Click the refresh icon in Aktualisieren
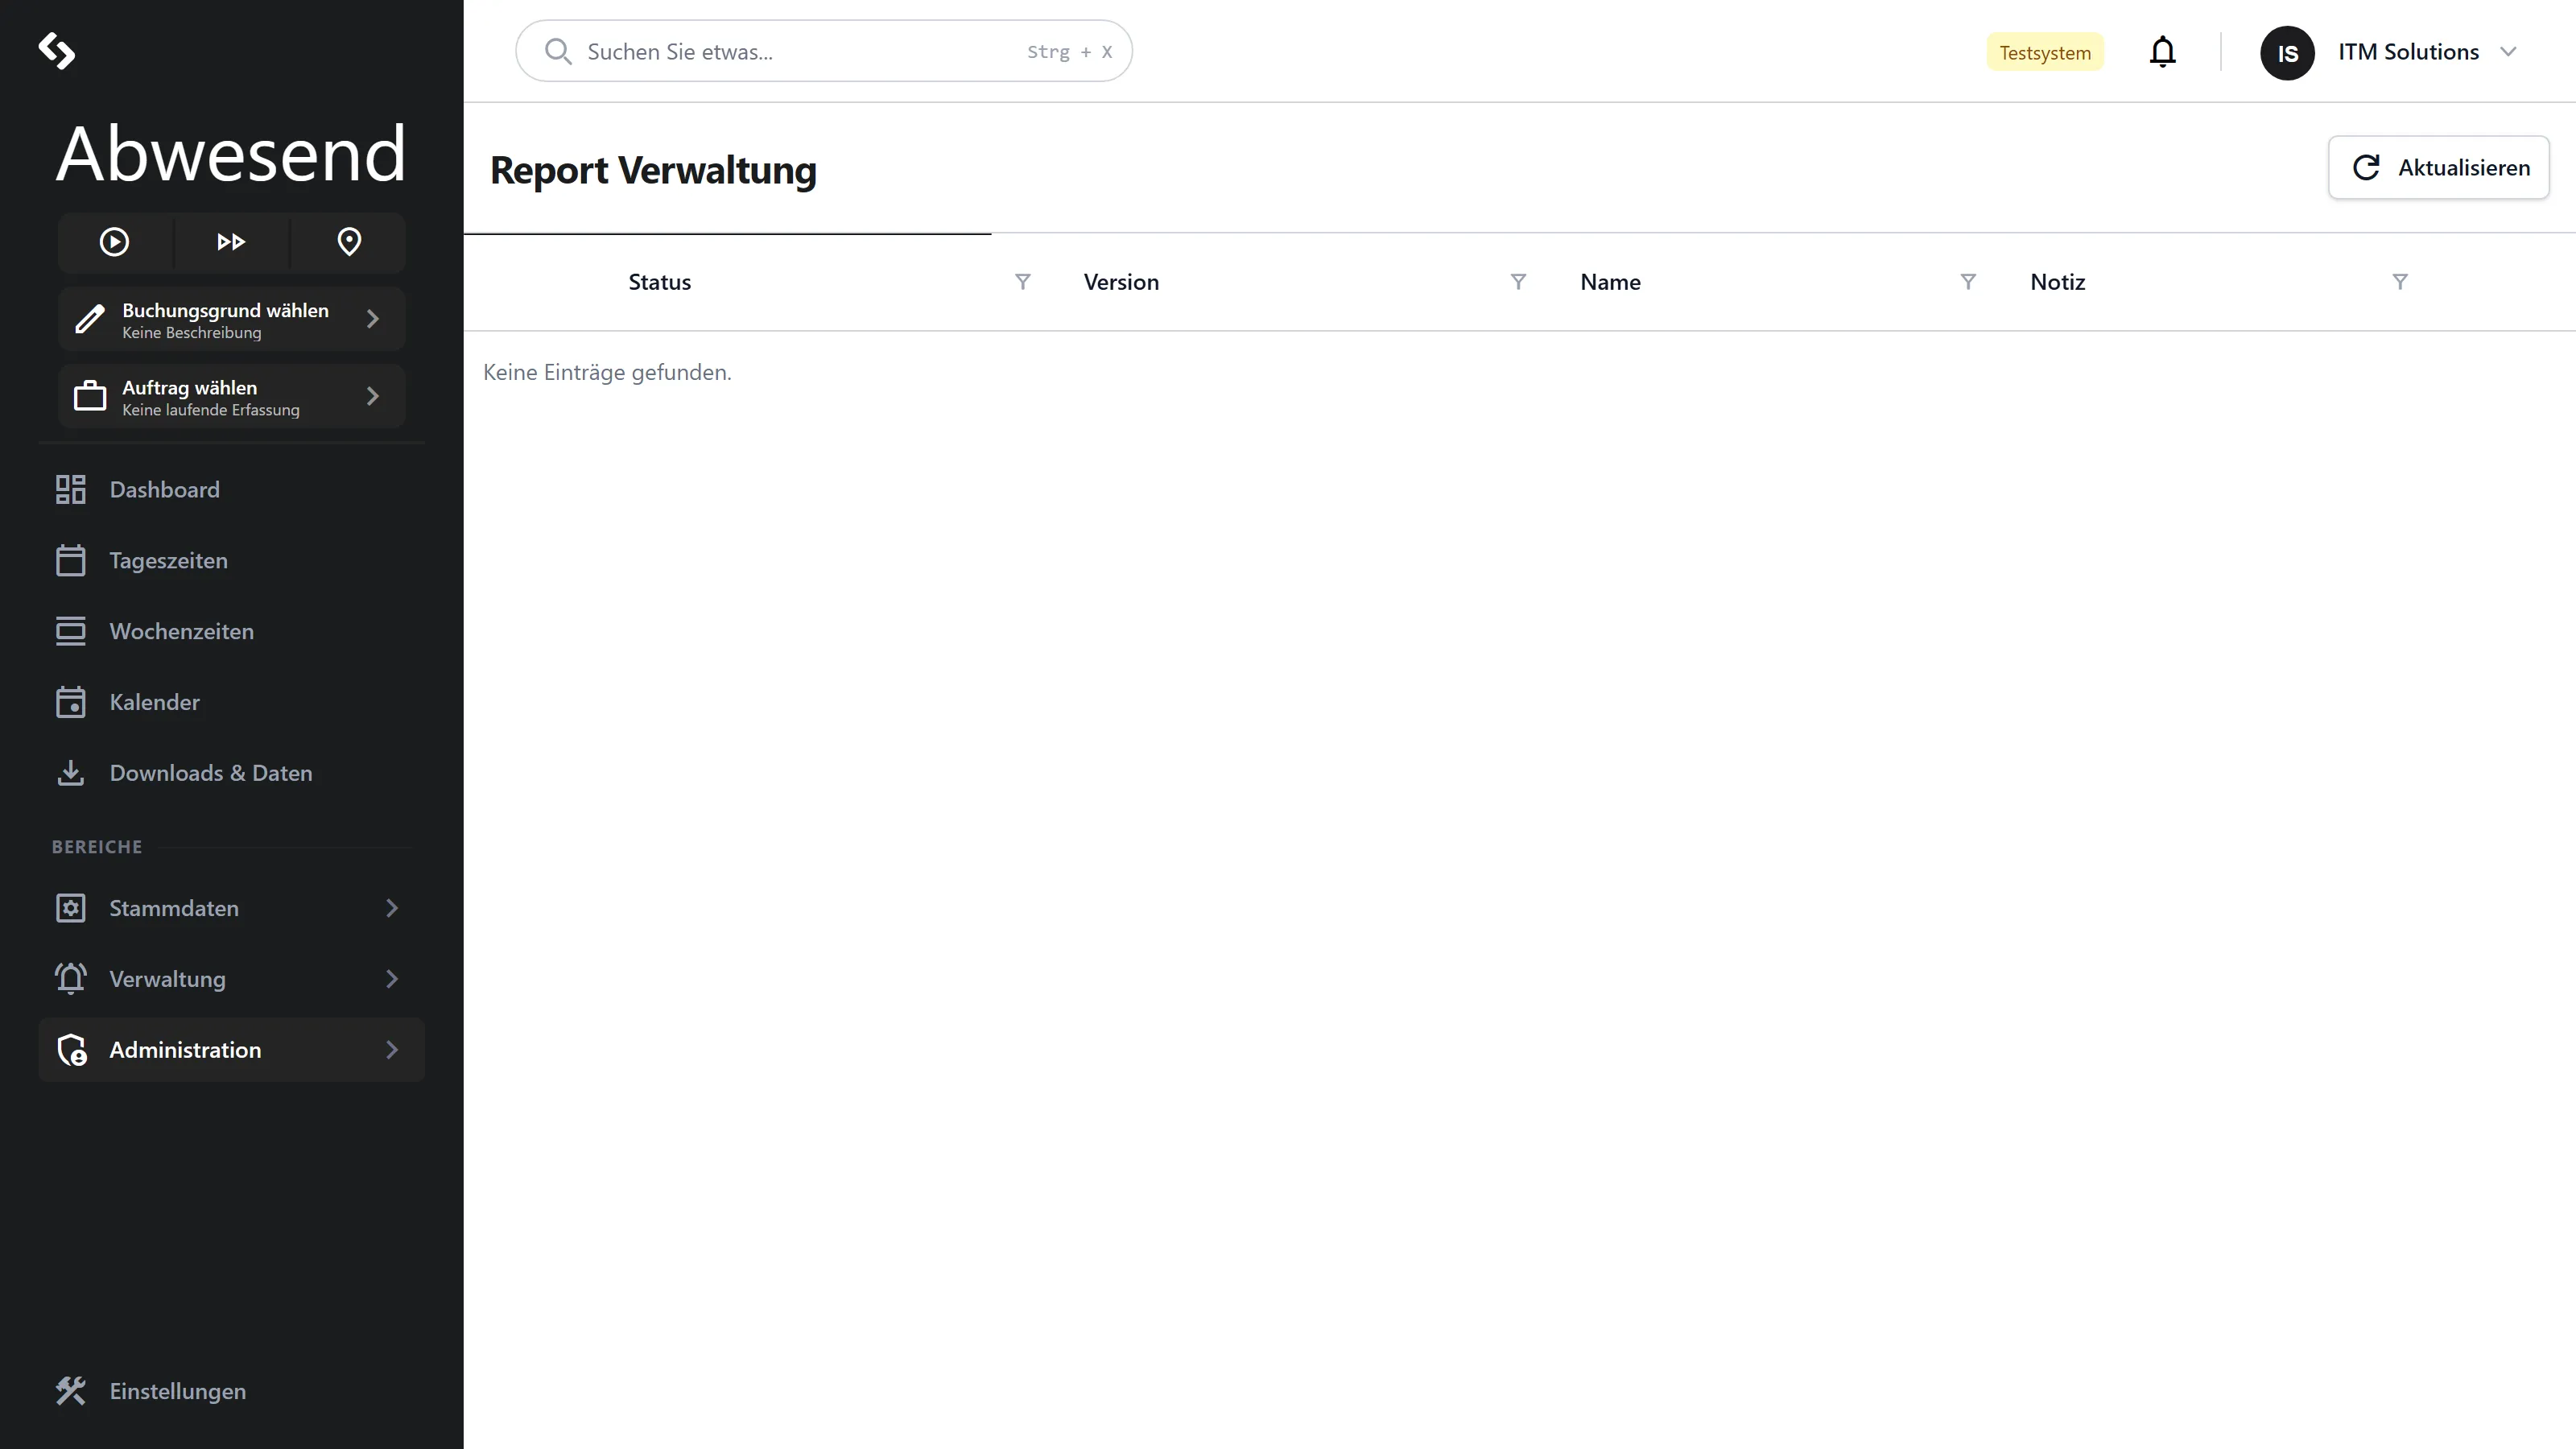2576x1449 pixels. pyautogui.click(x=2366, y=168)
